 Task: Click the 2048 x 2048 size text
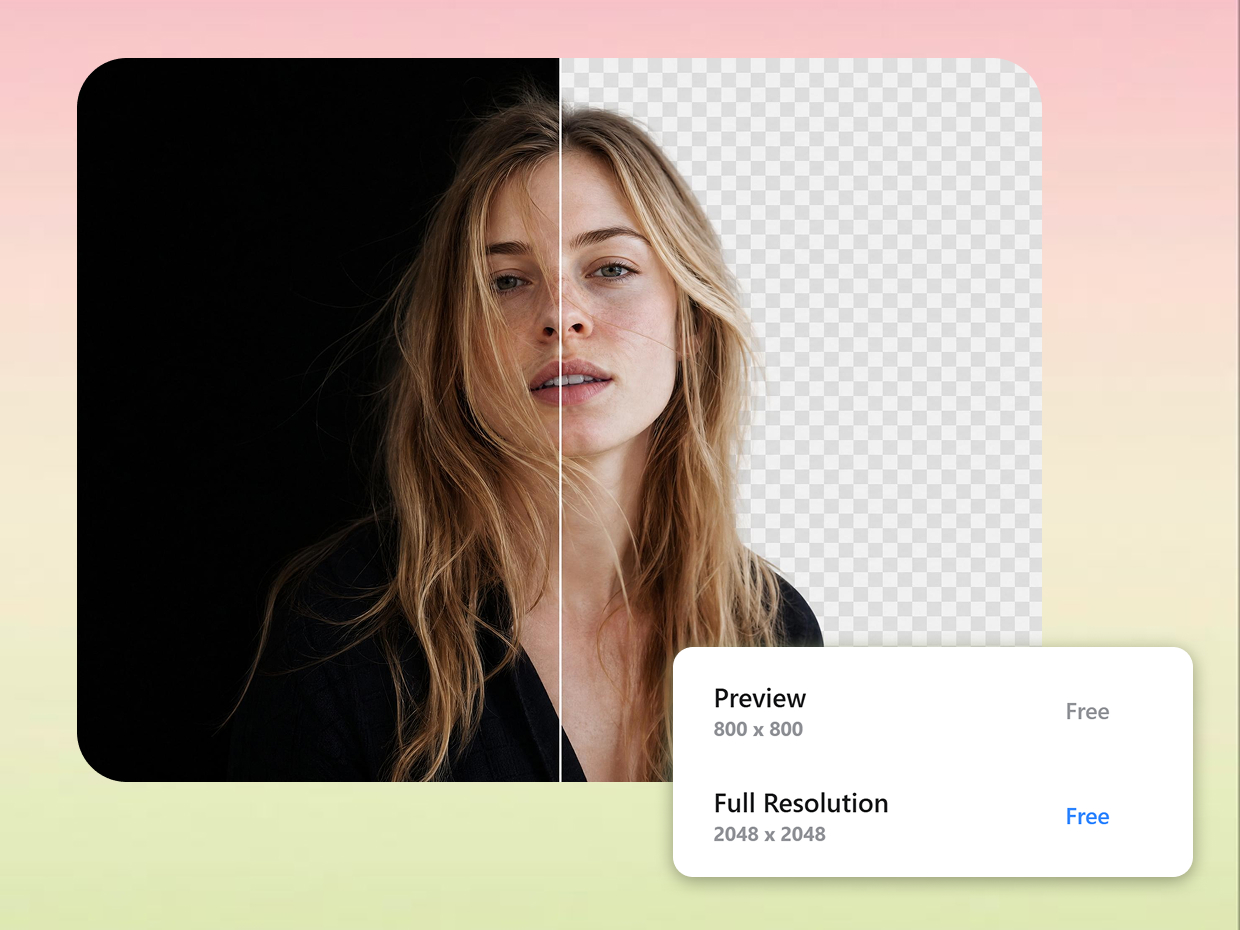pos(769,834)
